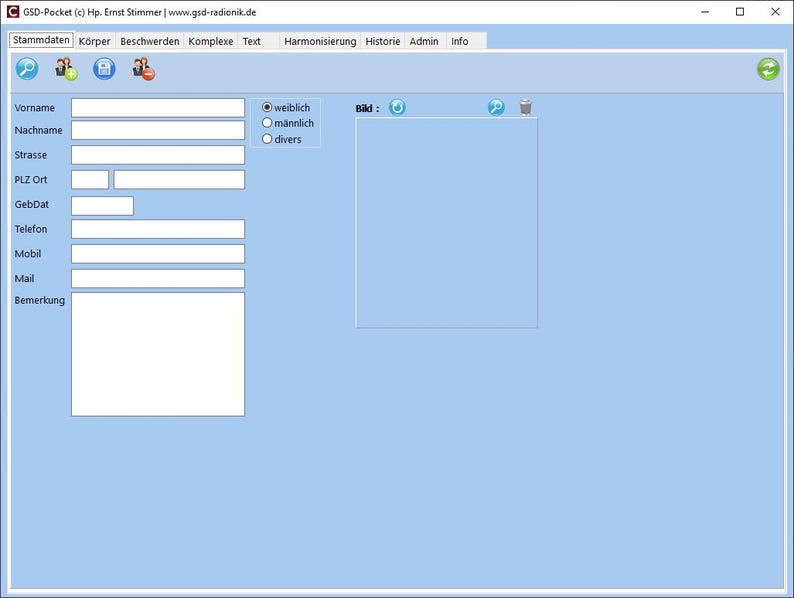Open the Körper tab
Viewport: 794px width, 598px height.
pos(95,41)
